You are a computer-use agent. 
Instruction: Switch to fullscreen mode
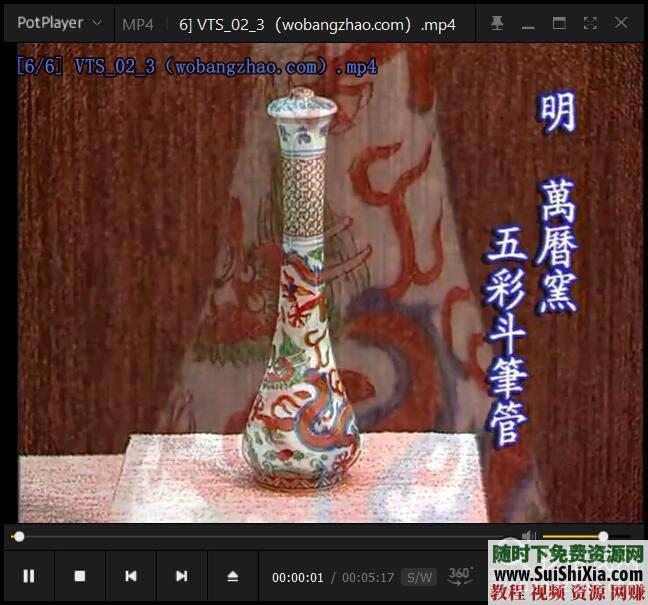point(590,23)
